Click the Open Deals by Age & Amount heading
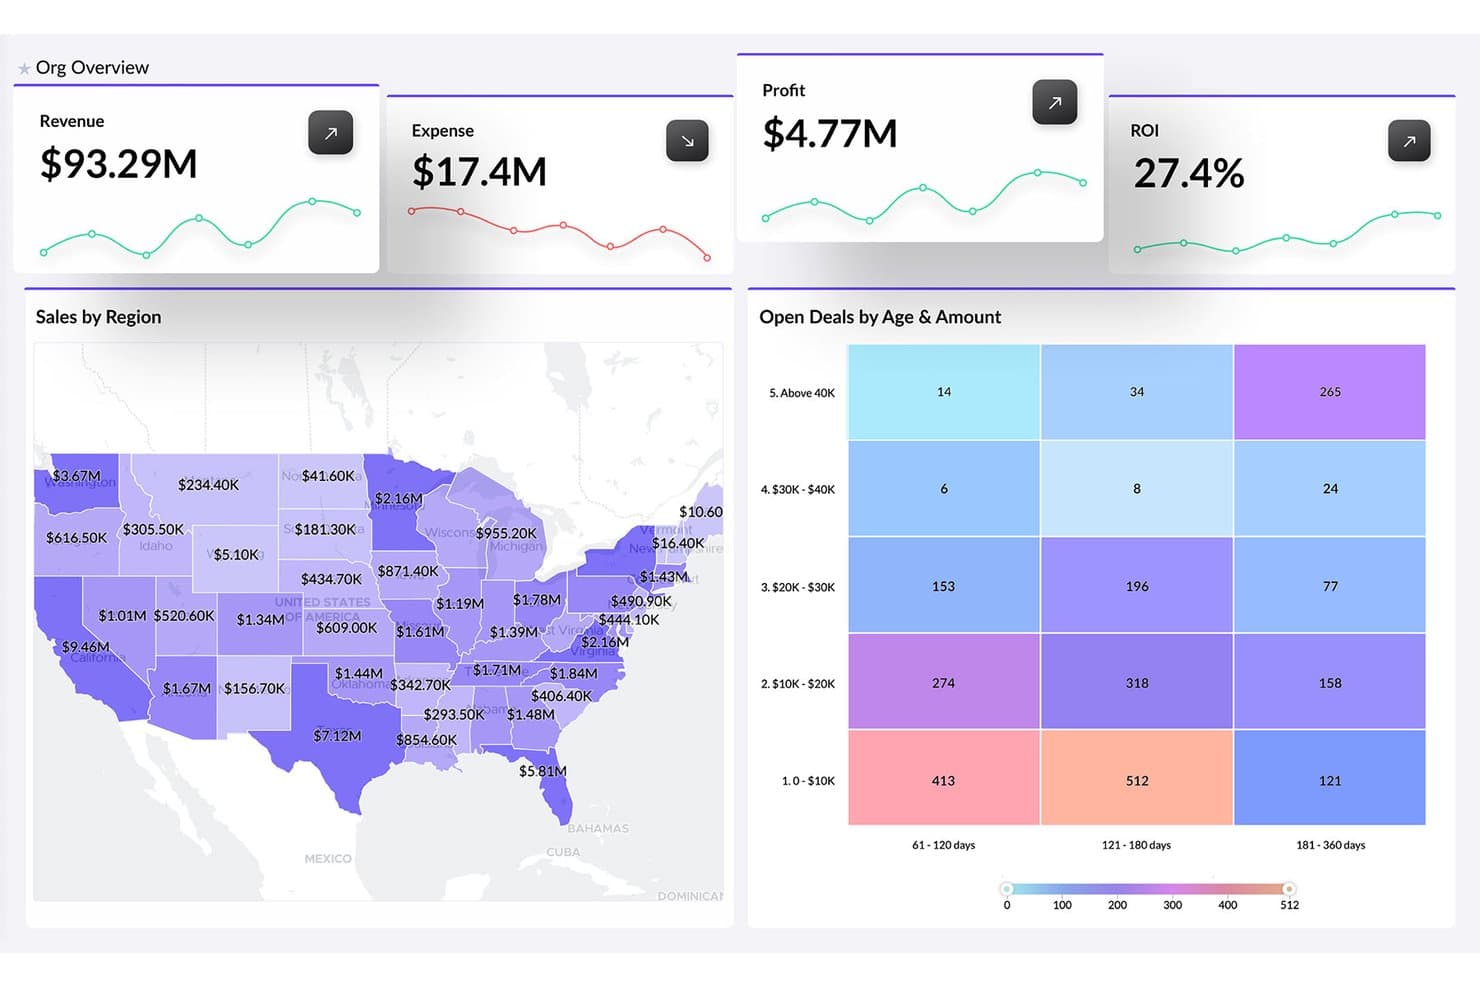The image size is (1480, 987). [880, 317]
